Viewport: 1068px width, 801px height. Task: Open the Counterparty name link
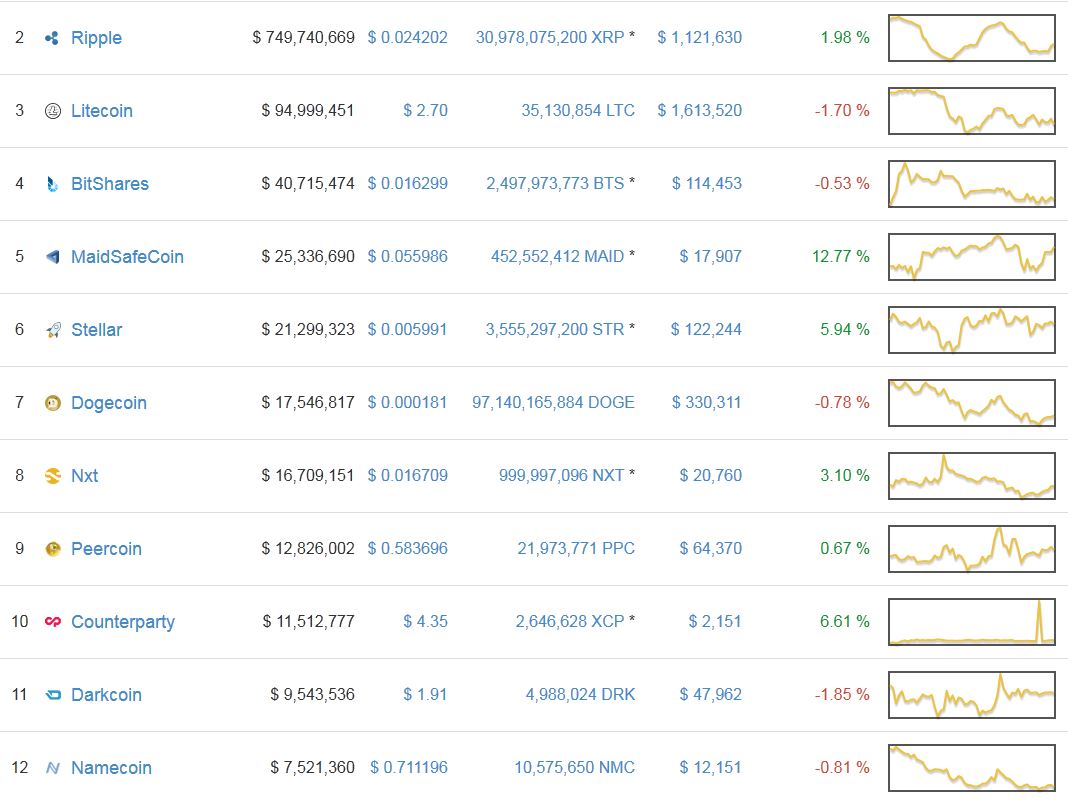point(123,622)
